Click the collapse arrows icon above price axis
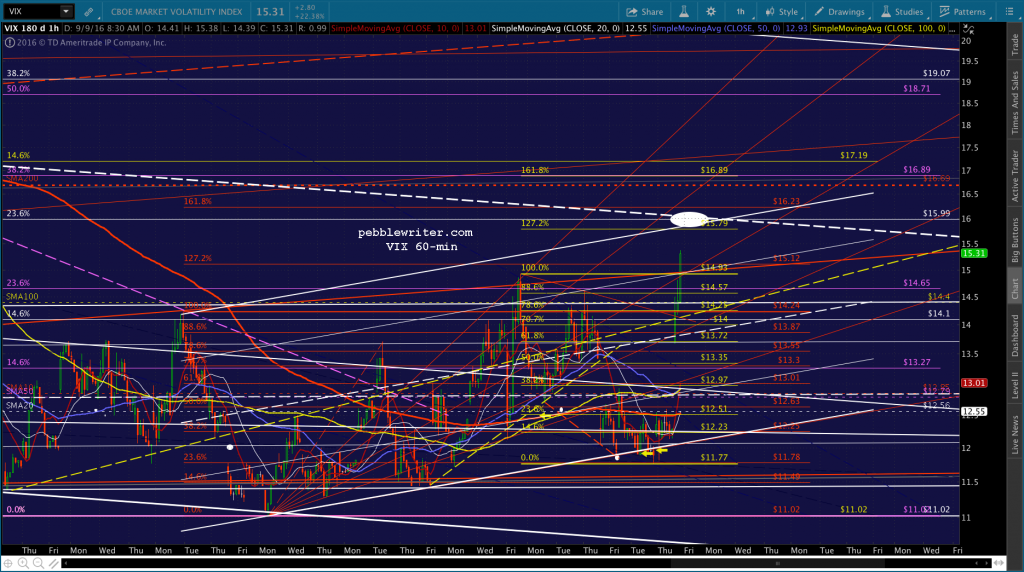This screenshot has width=1024, height=572. click(968, 30)
